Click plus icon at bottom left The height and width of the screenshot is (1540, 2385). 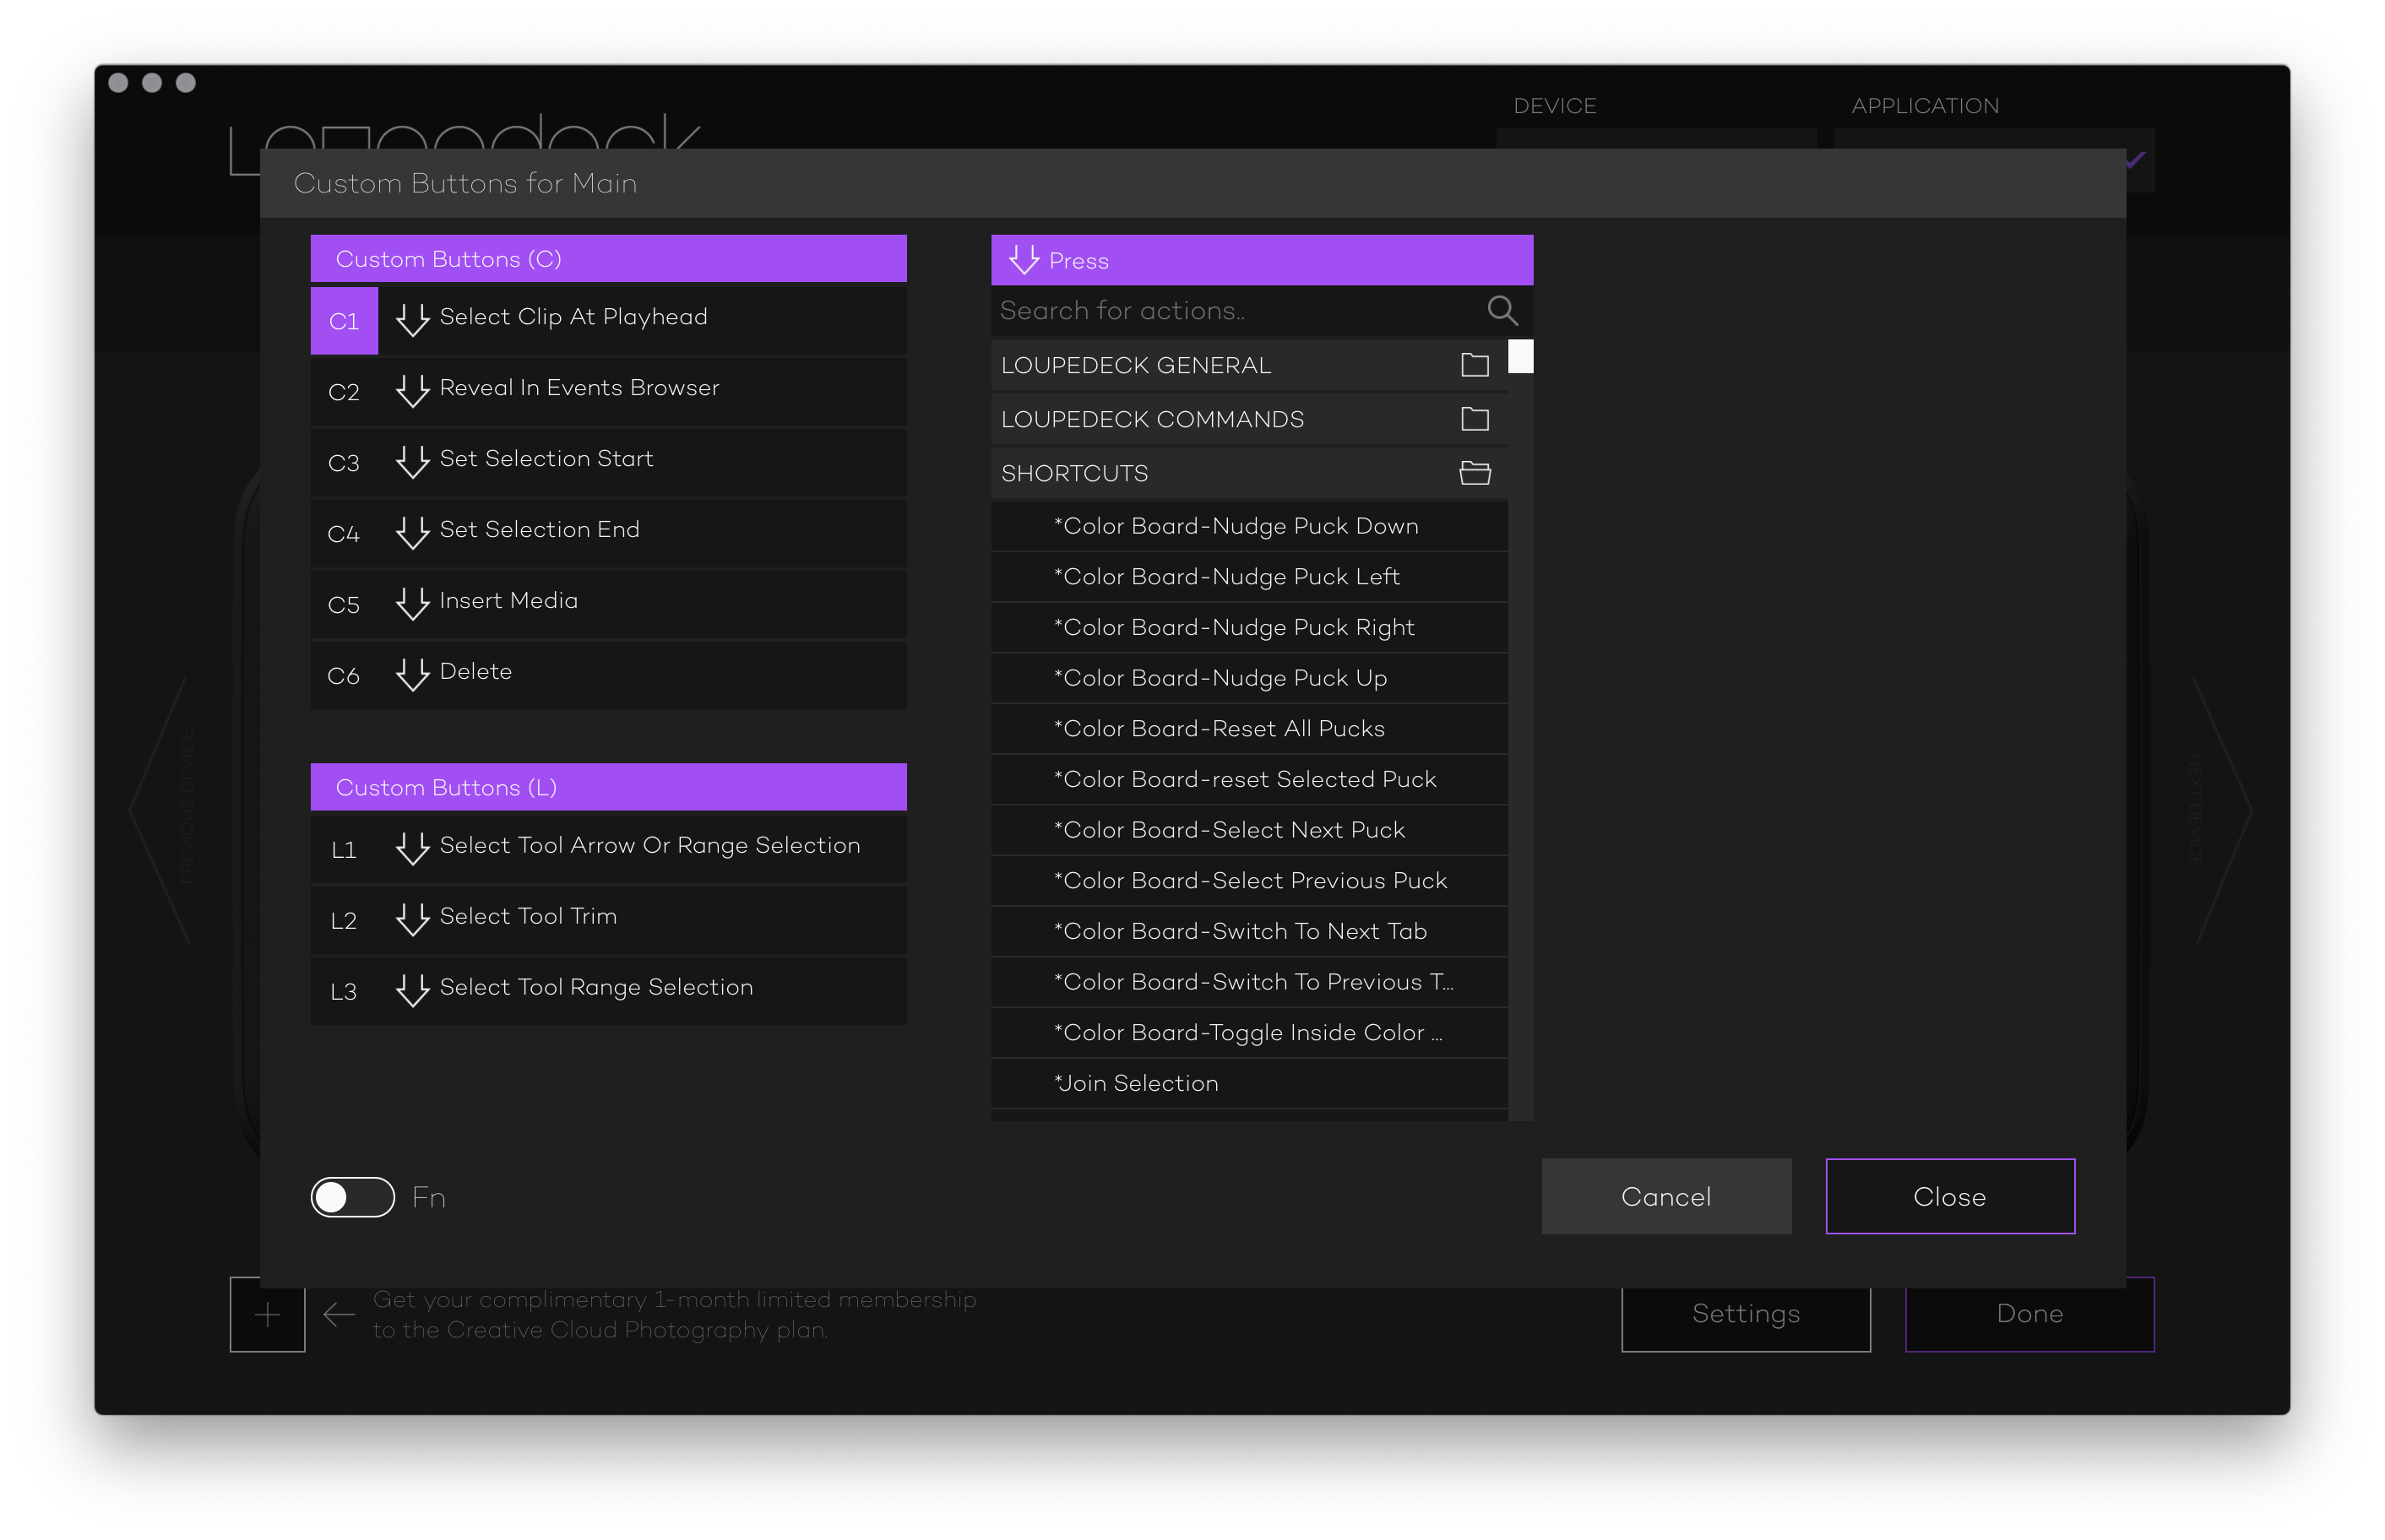[267, 1314]
